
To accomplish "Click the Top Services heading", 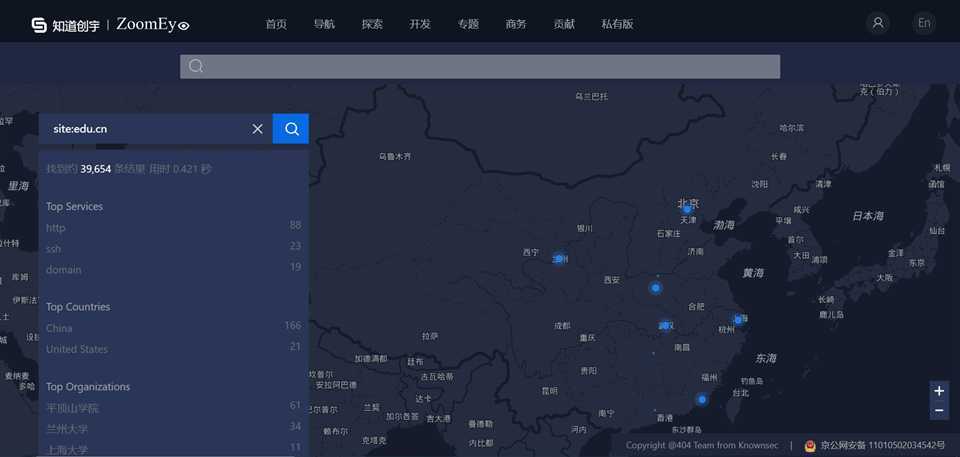I will [74, 206].
